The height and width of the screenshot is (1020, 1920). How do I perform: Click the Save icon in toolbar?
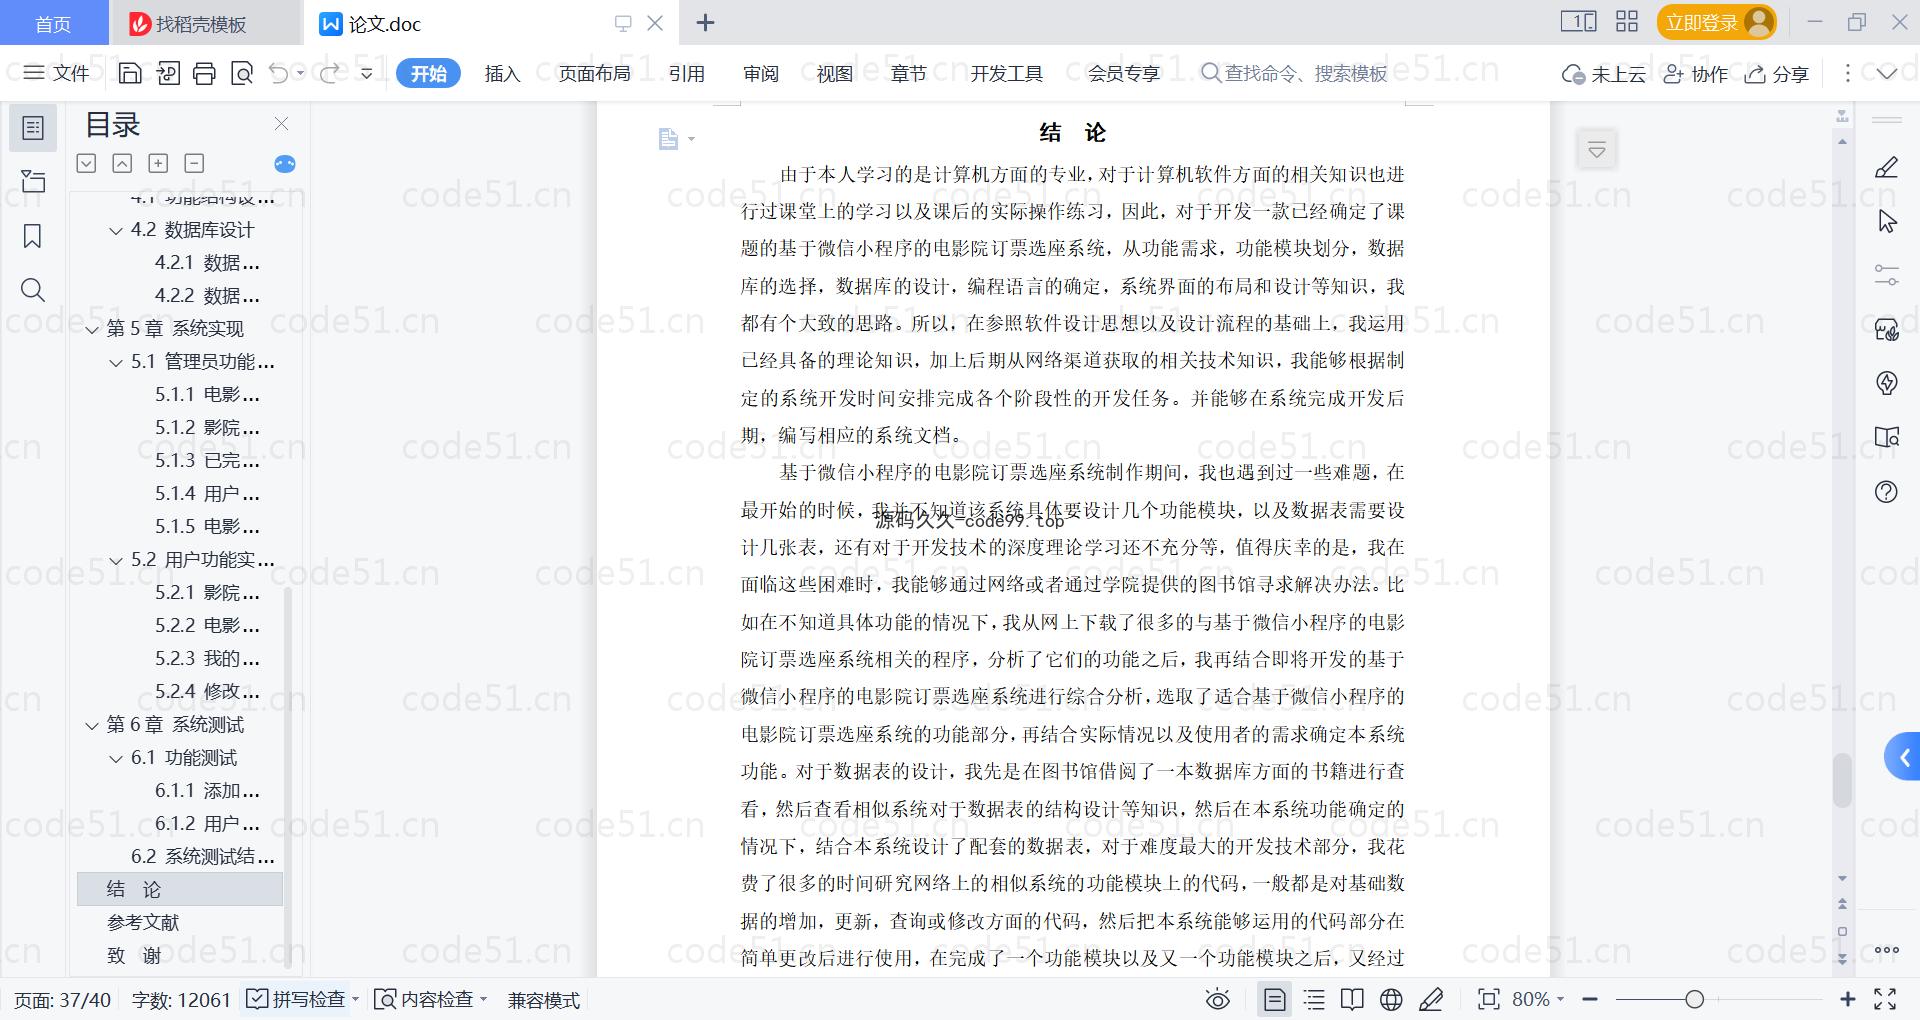(x=130, y=73)
